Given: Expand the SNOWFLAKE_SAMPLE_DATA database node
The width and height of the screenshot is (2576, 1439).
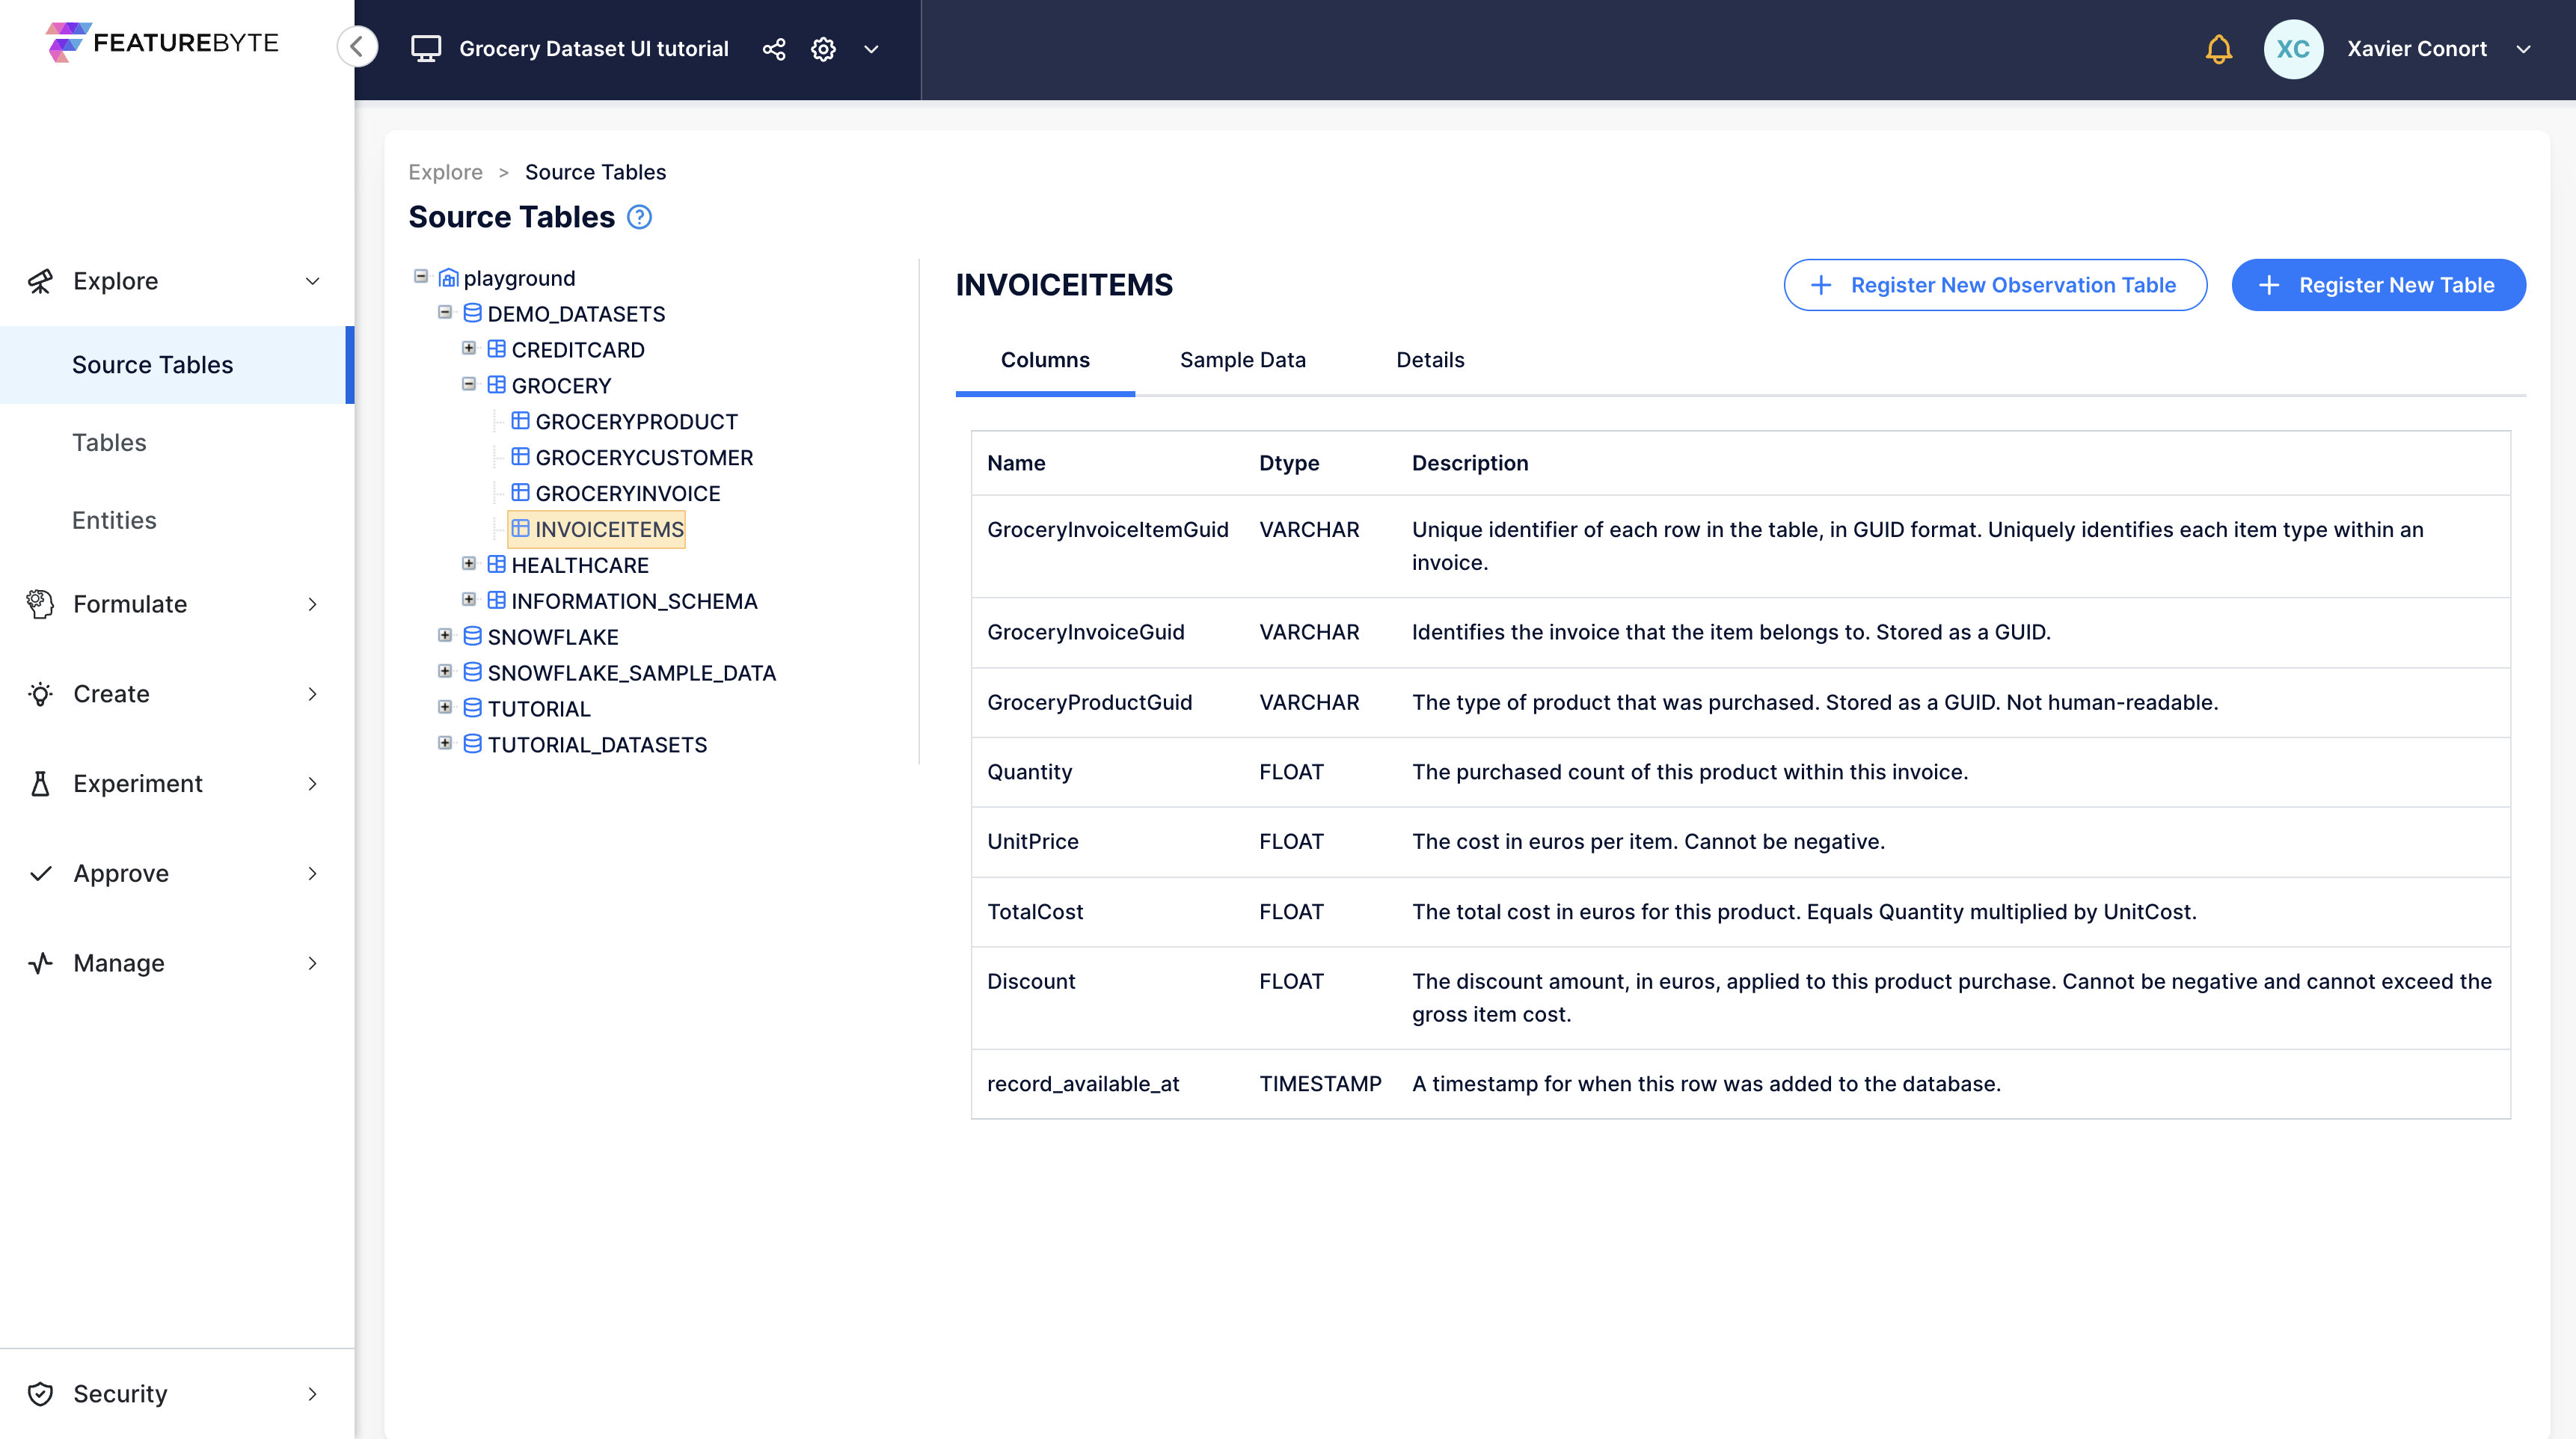Looking at the screenshot, I should coord(445,671).
